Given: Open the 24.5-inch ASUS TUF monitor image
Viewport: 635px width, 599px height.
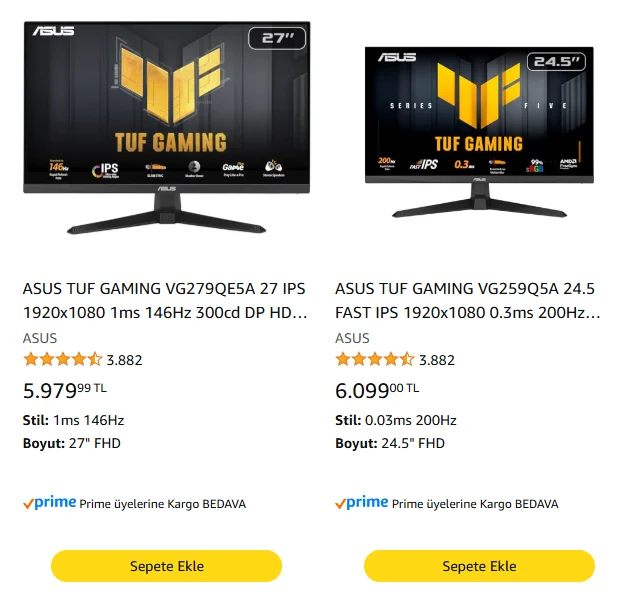Looking at the screenshot, I should click(479, 132).
